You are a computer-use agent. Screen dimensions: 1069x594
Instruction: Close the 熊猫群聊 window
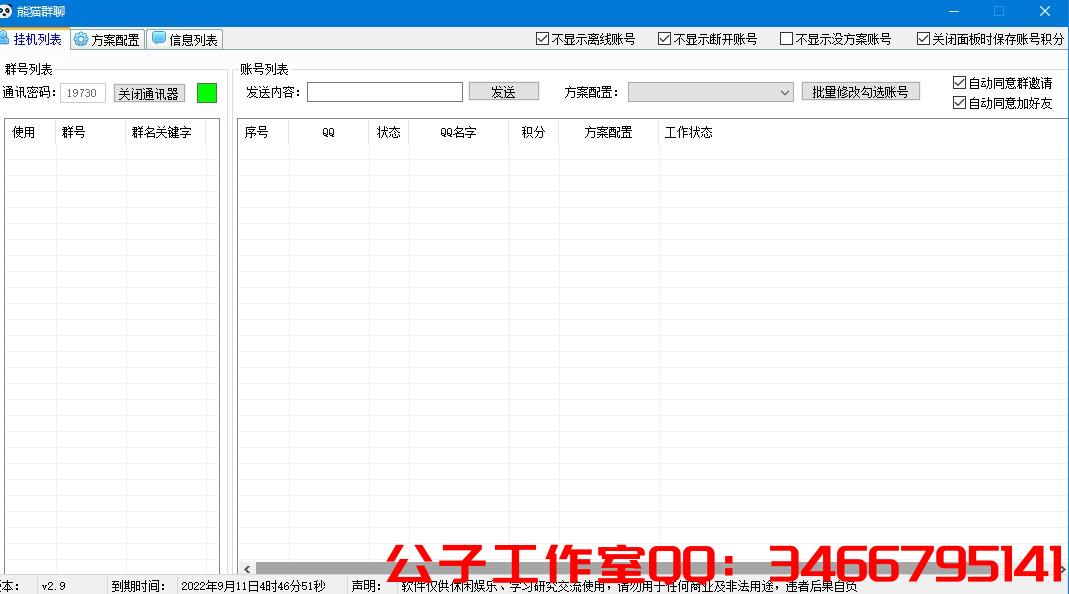[1044, 12]
